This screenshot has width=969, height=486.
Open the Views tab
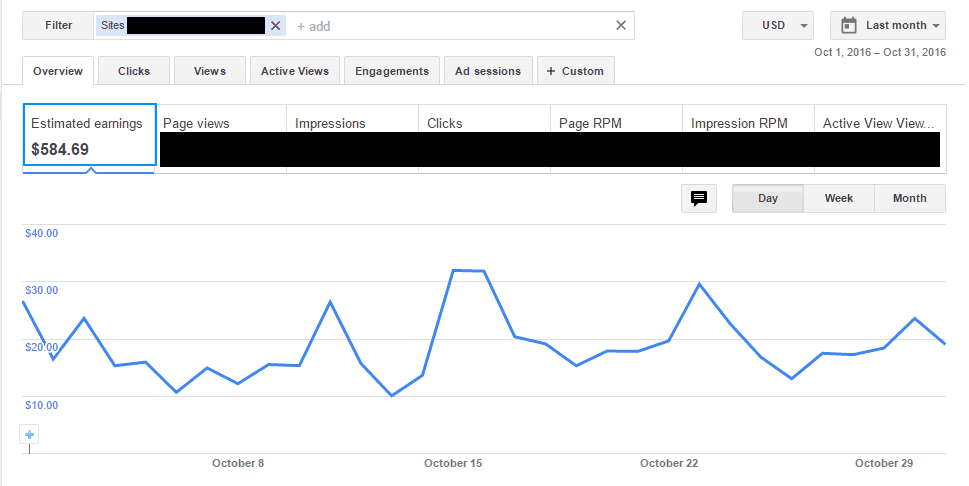coord(210,71)
